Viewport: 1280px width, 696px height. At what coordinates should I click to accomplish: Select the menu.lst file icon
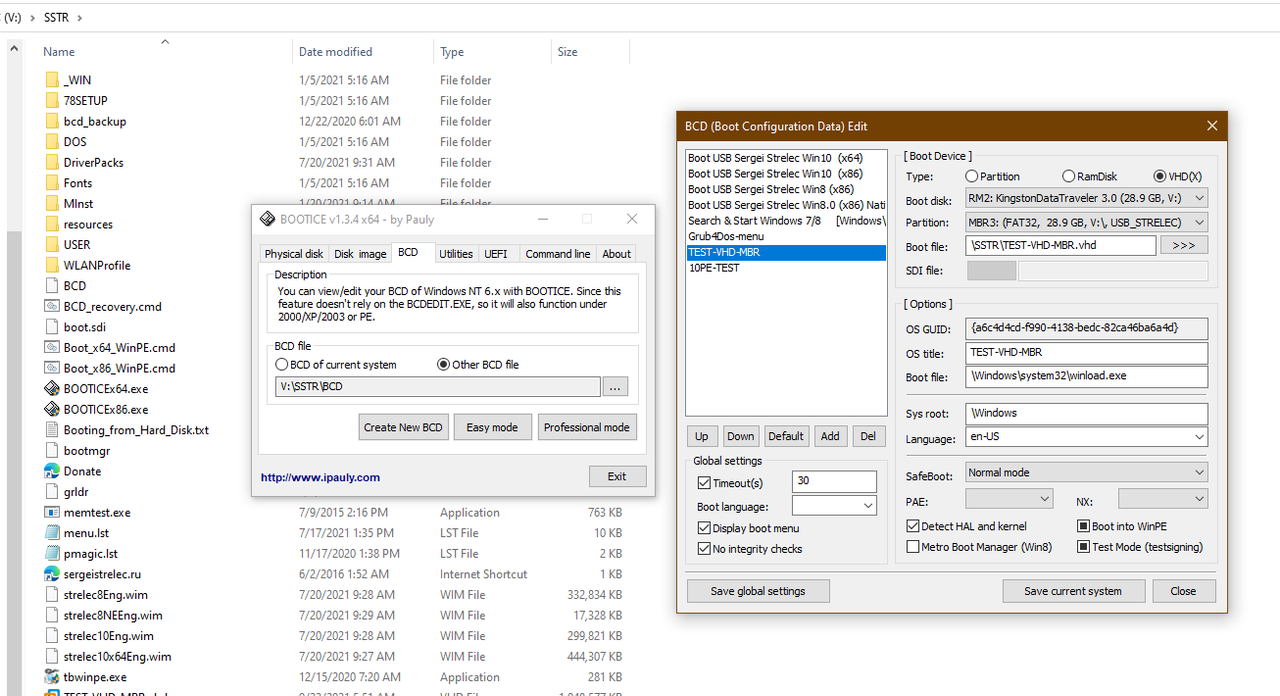pyautogui.click(x=52, y=533)
